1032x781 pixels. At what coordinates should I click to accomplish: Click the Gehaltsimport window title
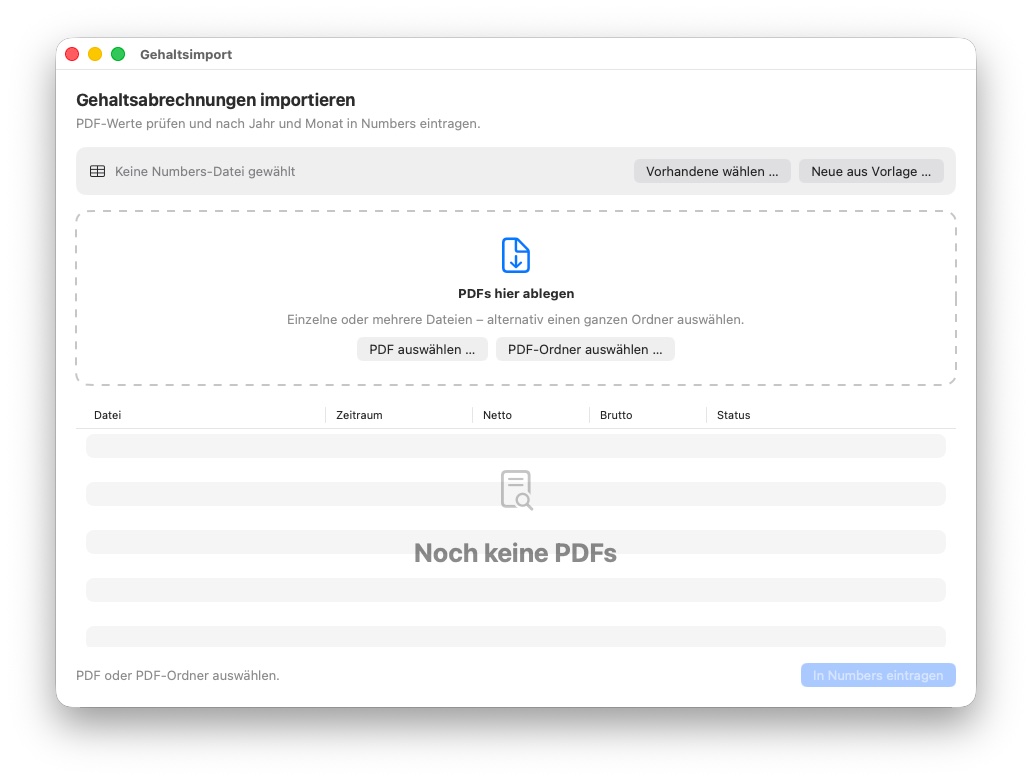point(186,55)
